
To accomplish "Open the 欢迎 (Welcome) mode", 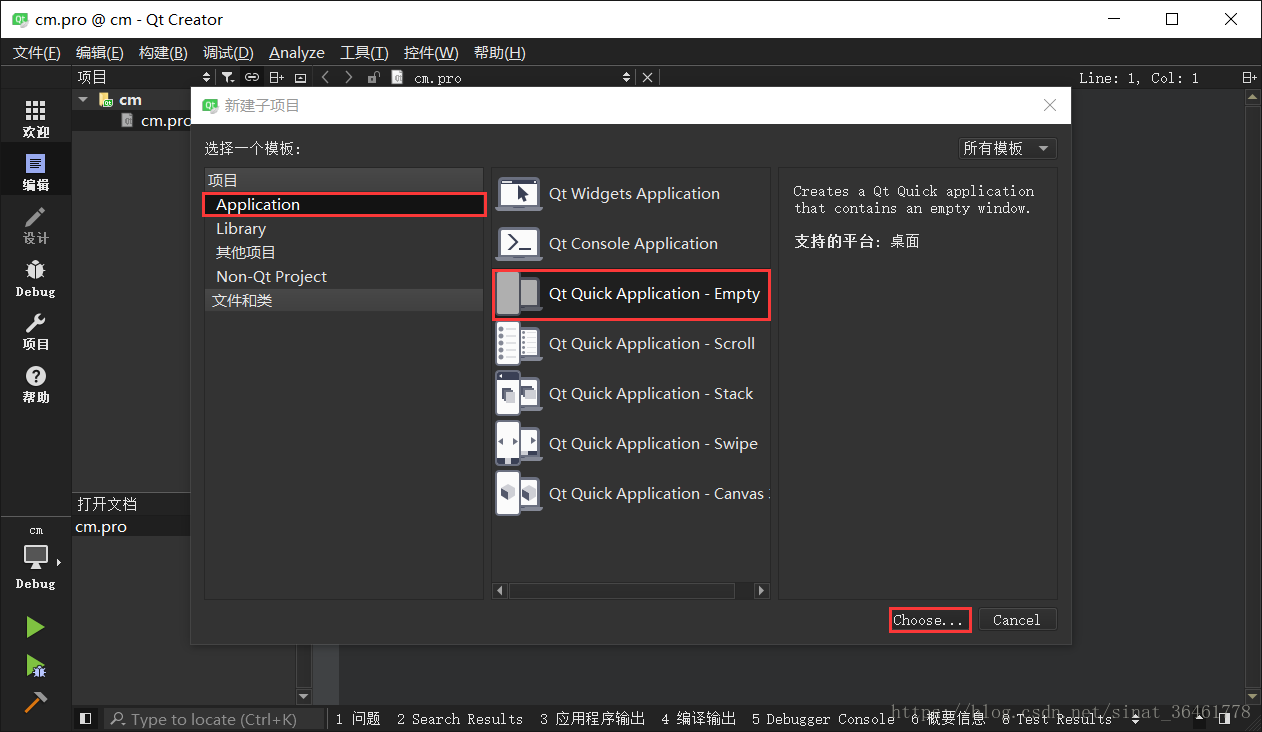I will click(36, 119).
